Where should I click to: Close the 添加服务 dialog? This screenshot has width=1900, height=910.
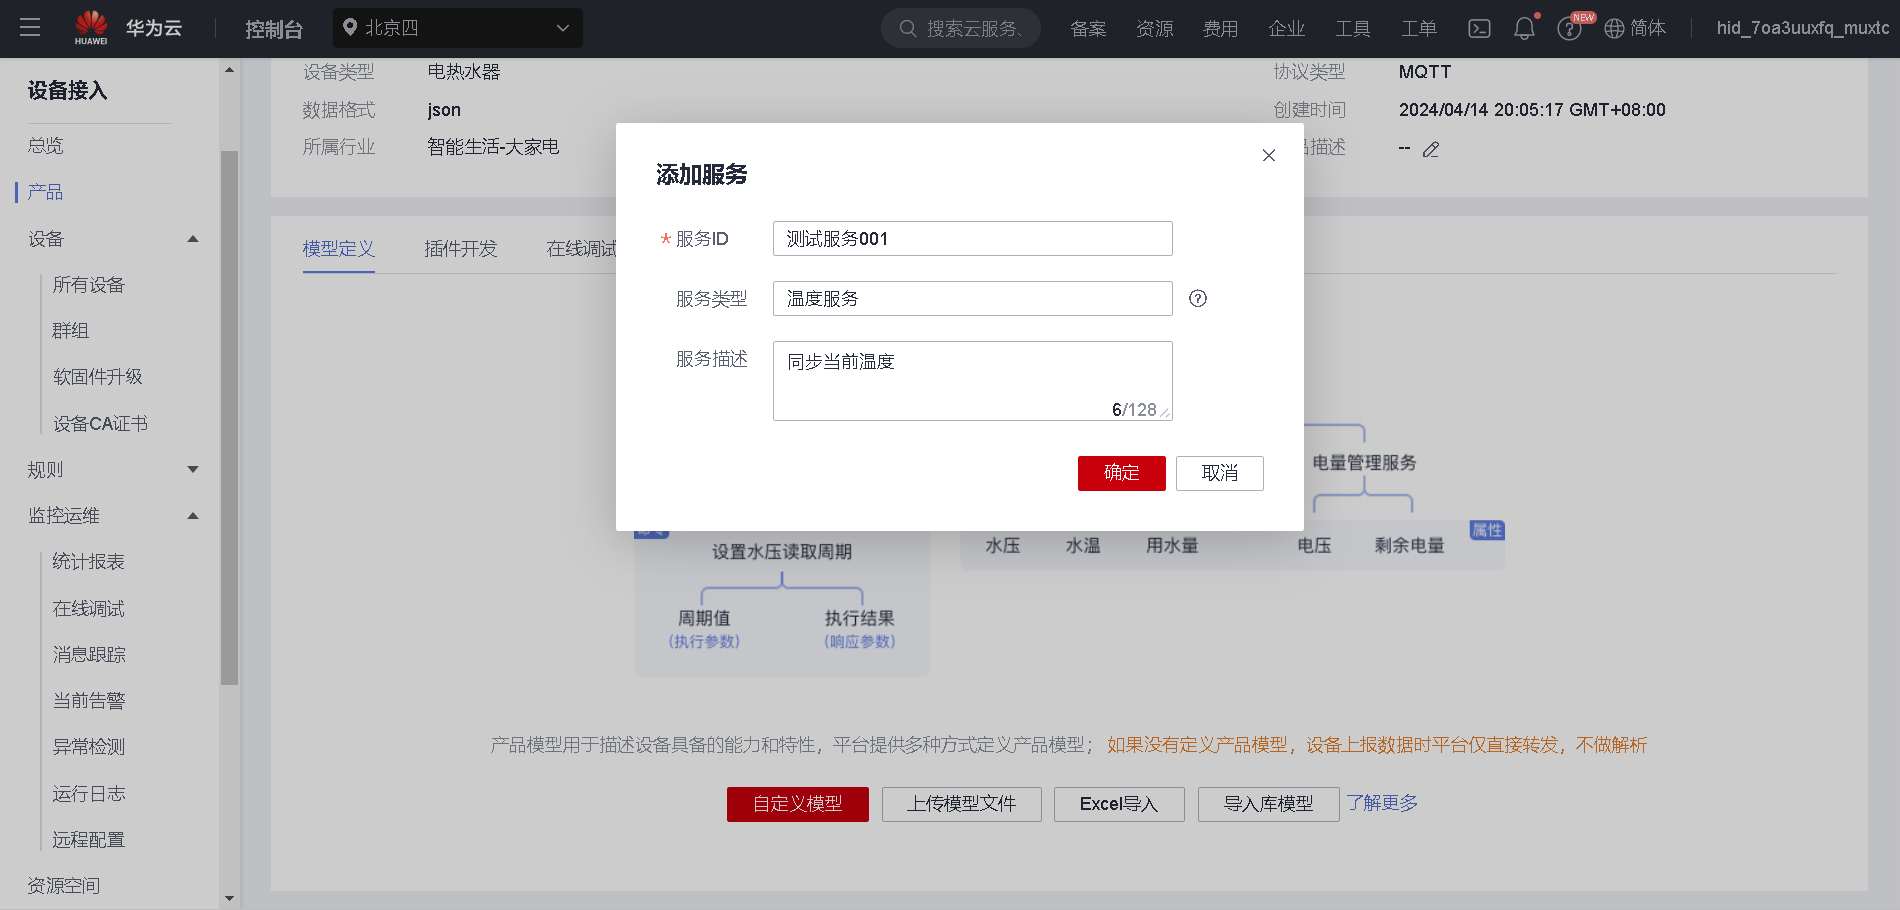[1269, 155]
